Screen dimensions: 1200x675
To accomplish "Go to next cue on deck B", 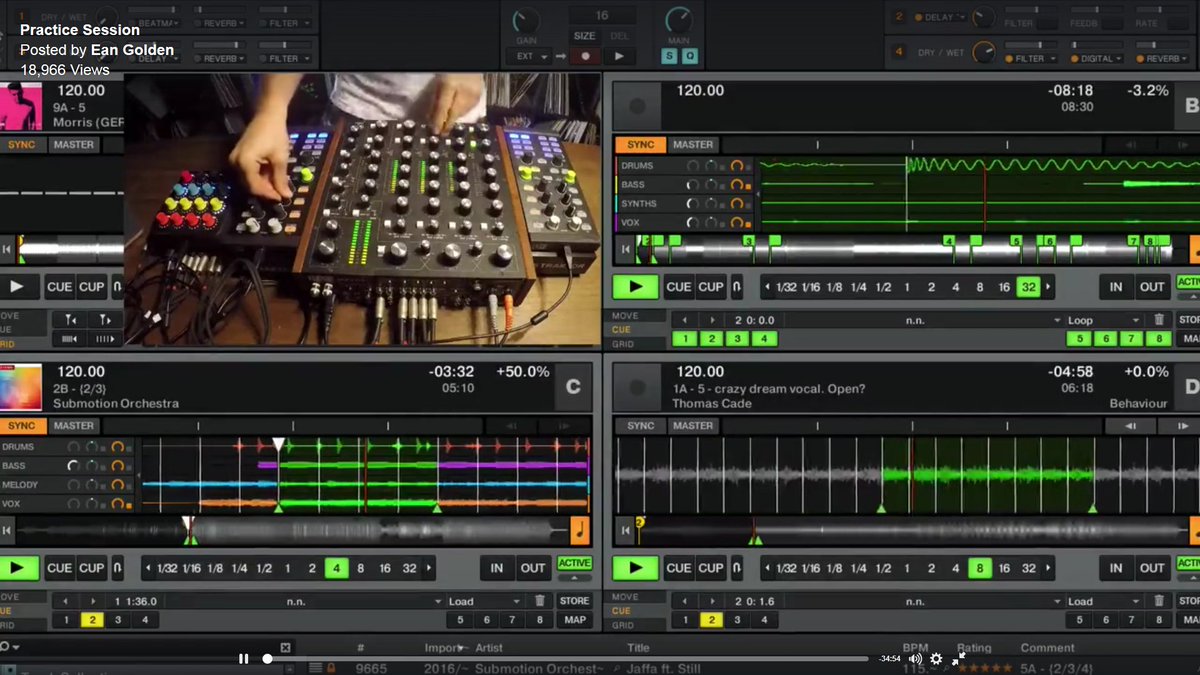I will coord(712,320).
